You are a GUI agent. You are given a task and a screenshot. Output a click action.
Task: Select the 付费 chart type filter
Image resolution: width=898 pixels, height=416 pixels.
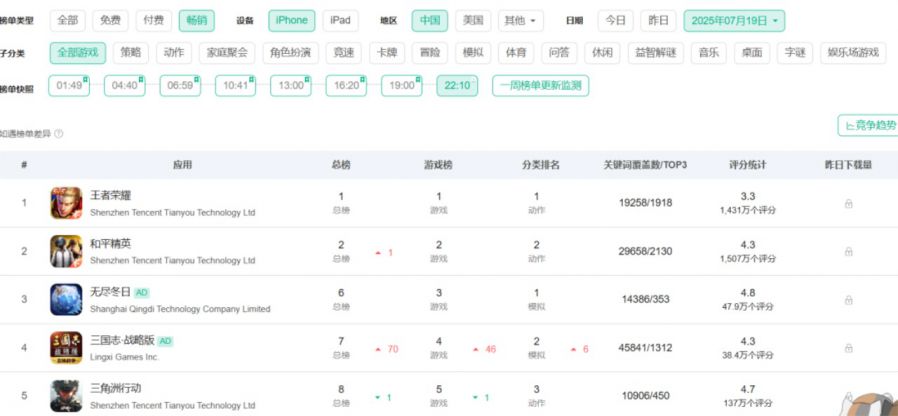[x=153, y=21]
